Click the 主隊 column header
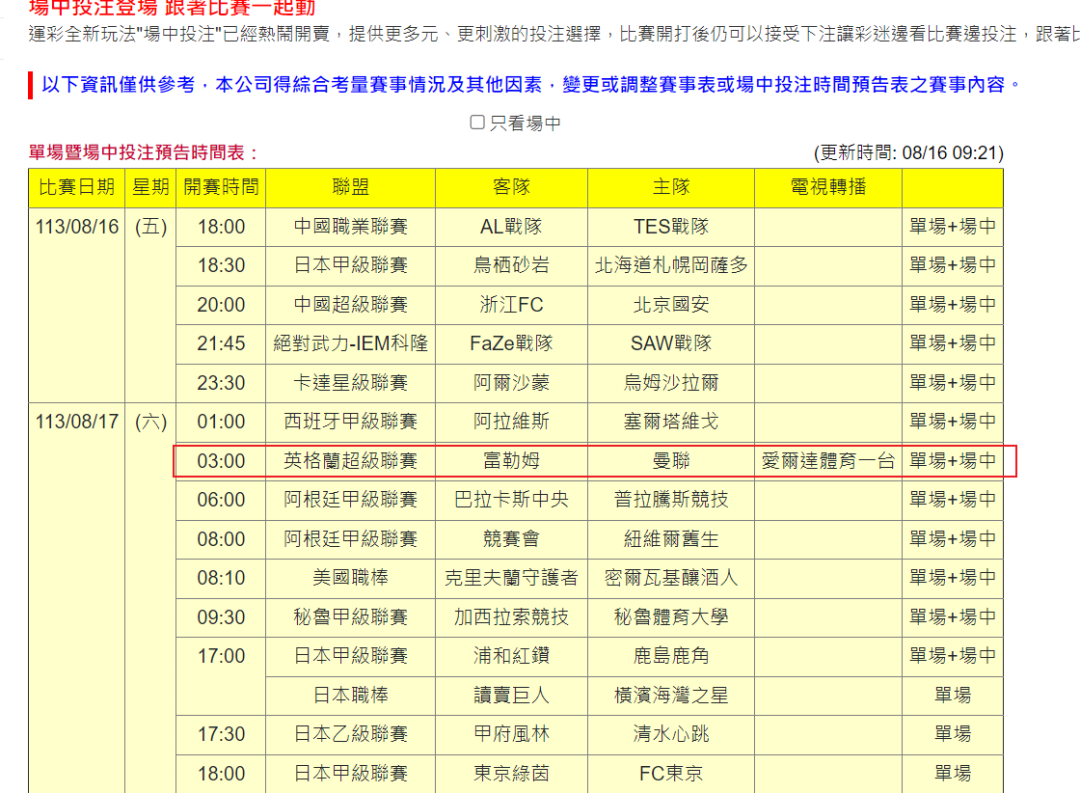 click(670, 187)
